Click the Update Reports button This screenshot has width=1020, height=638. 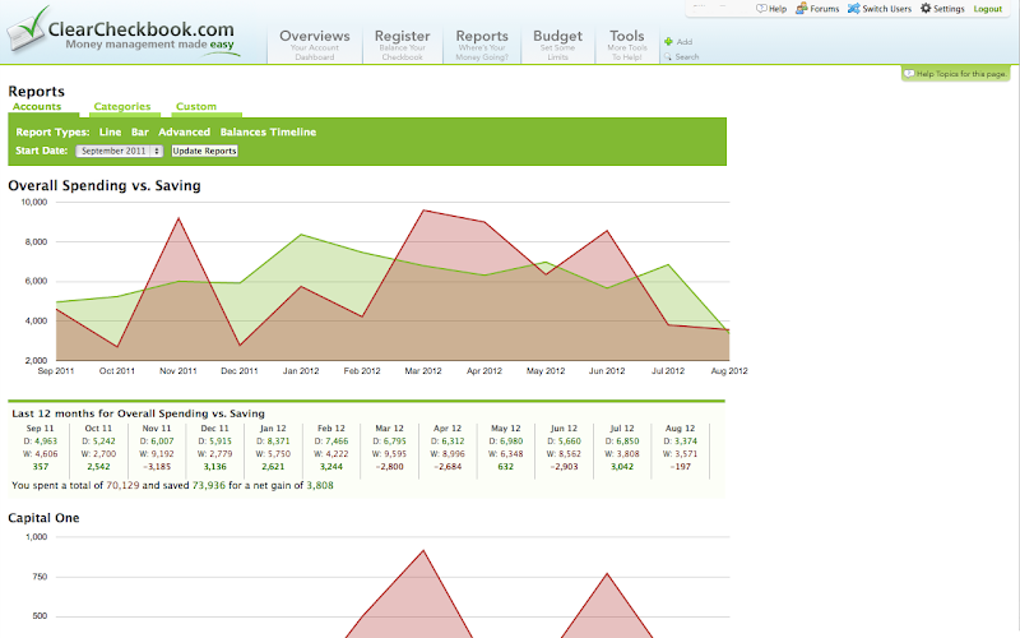(x=204, y=151)
